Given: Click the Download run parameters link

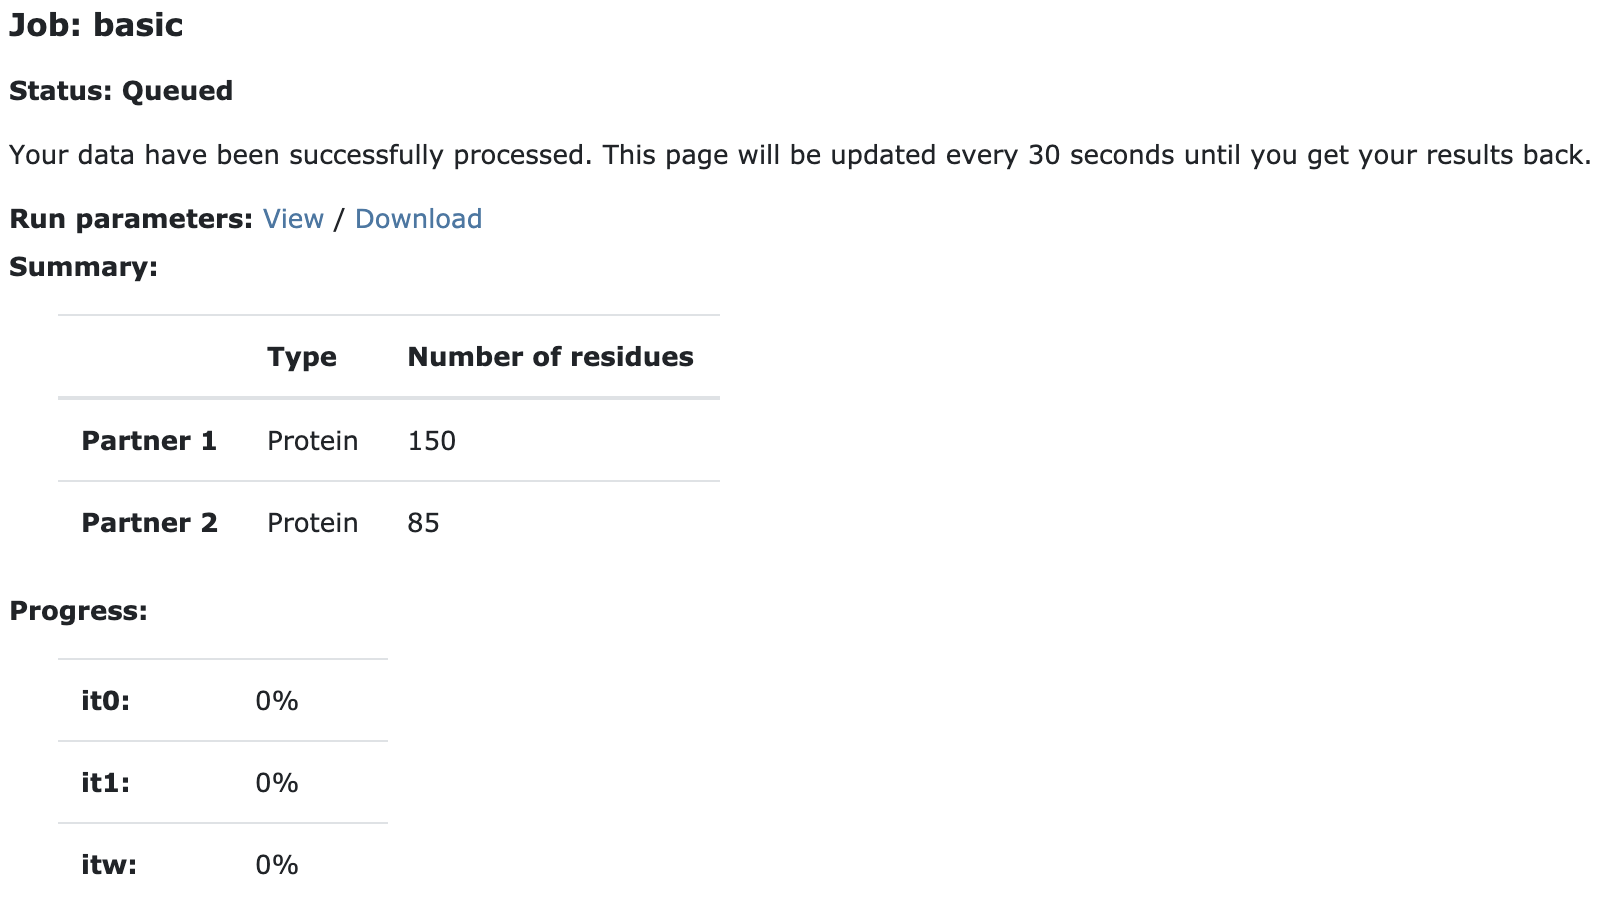Looking at the screenshot, I should pyautogui.click(x=418, y=219).
